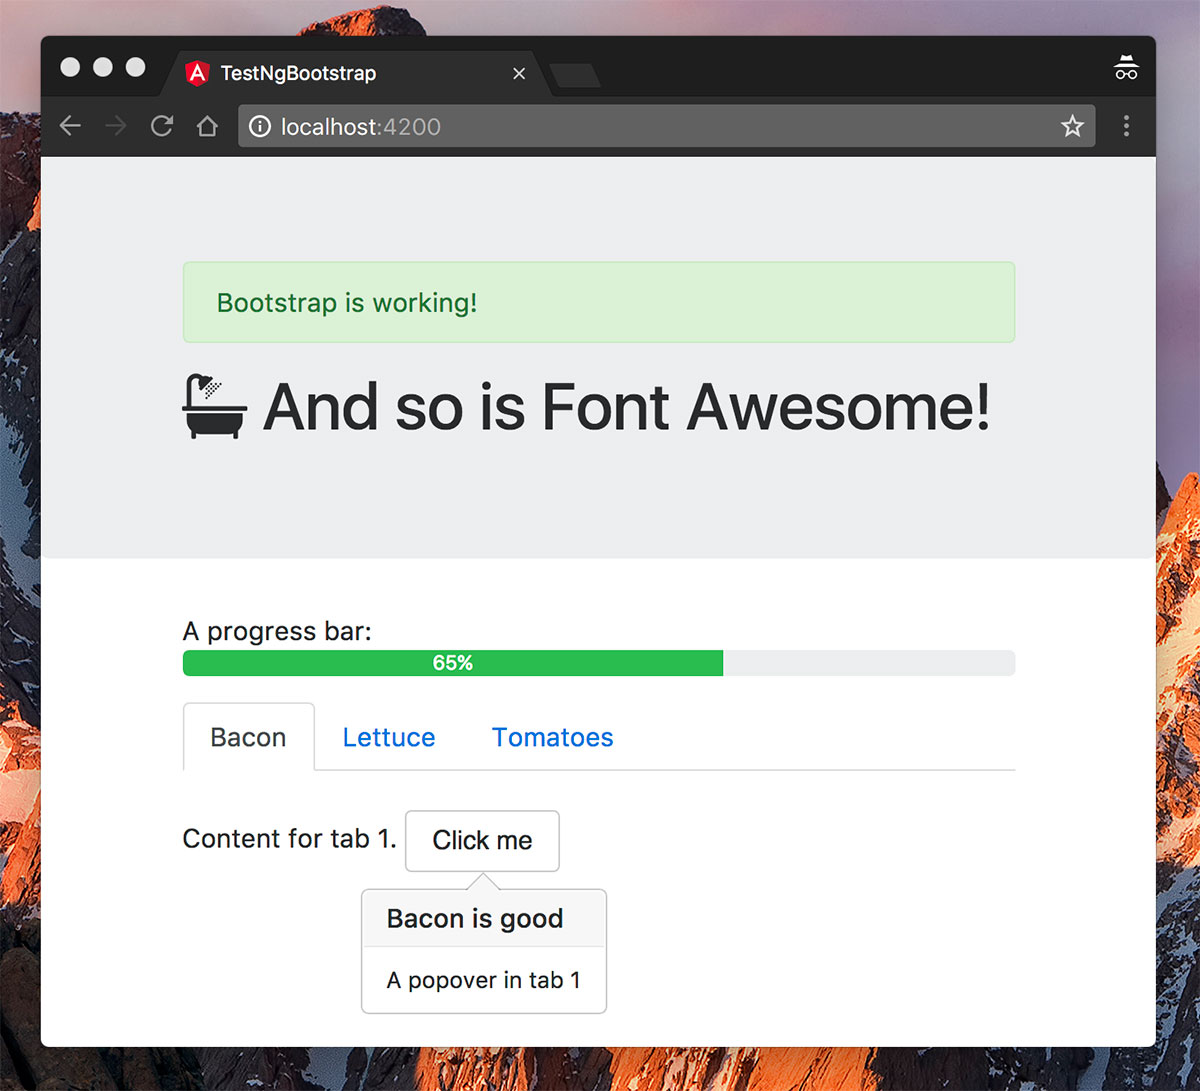Screen dimensions: 1200x1091
Task: Minimize the window with the middle traffic light
Action: [103, 67]
